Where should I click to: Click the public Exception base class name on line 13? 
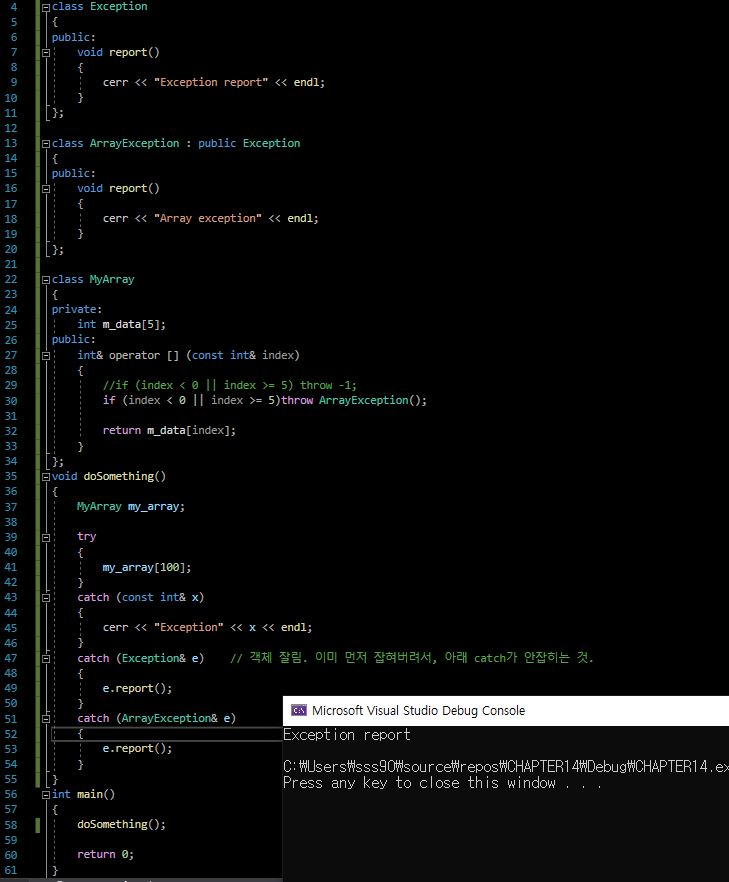[272, 143]
